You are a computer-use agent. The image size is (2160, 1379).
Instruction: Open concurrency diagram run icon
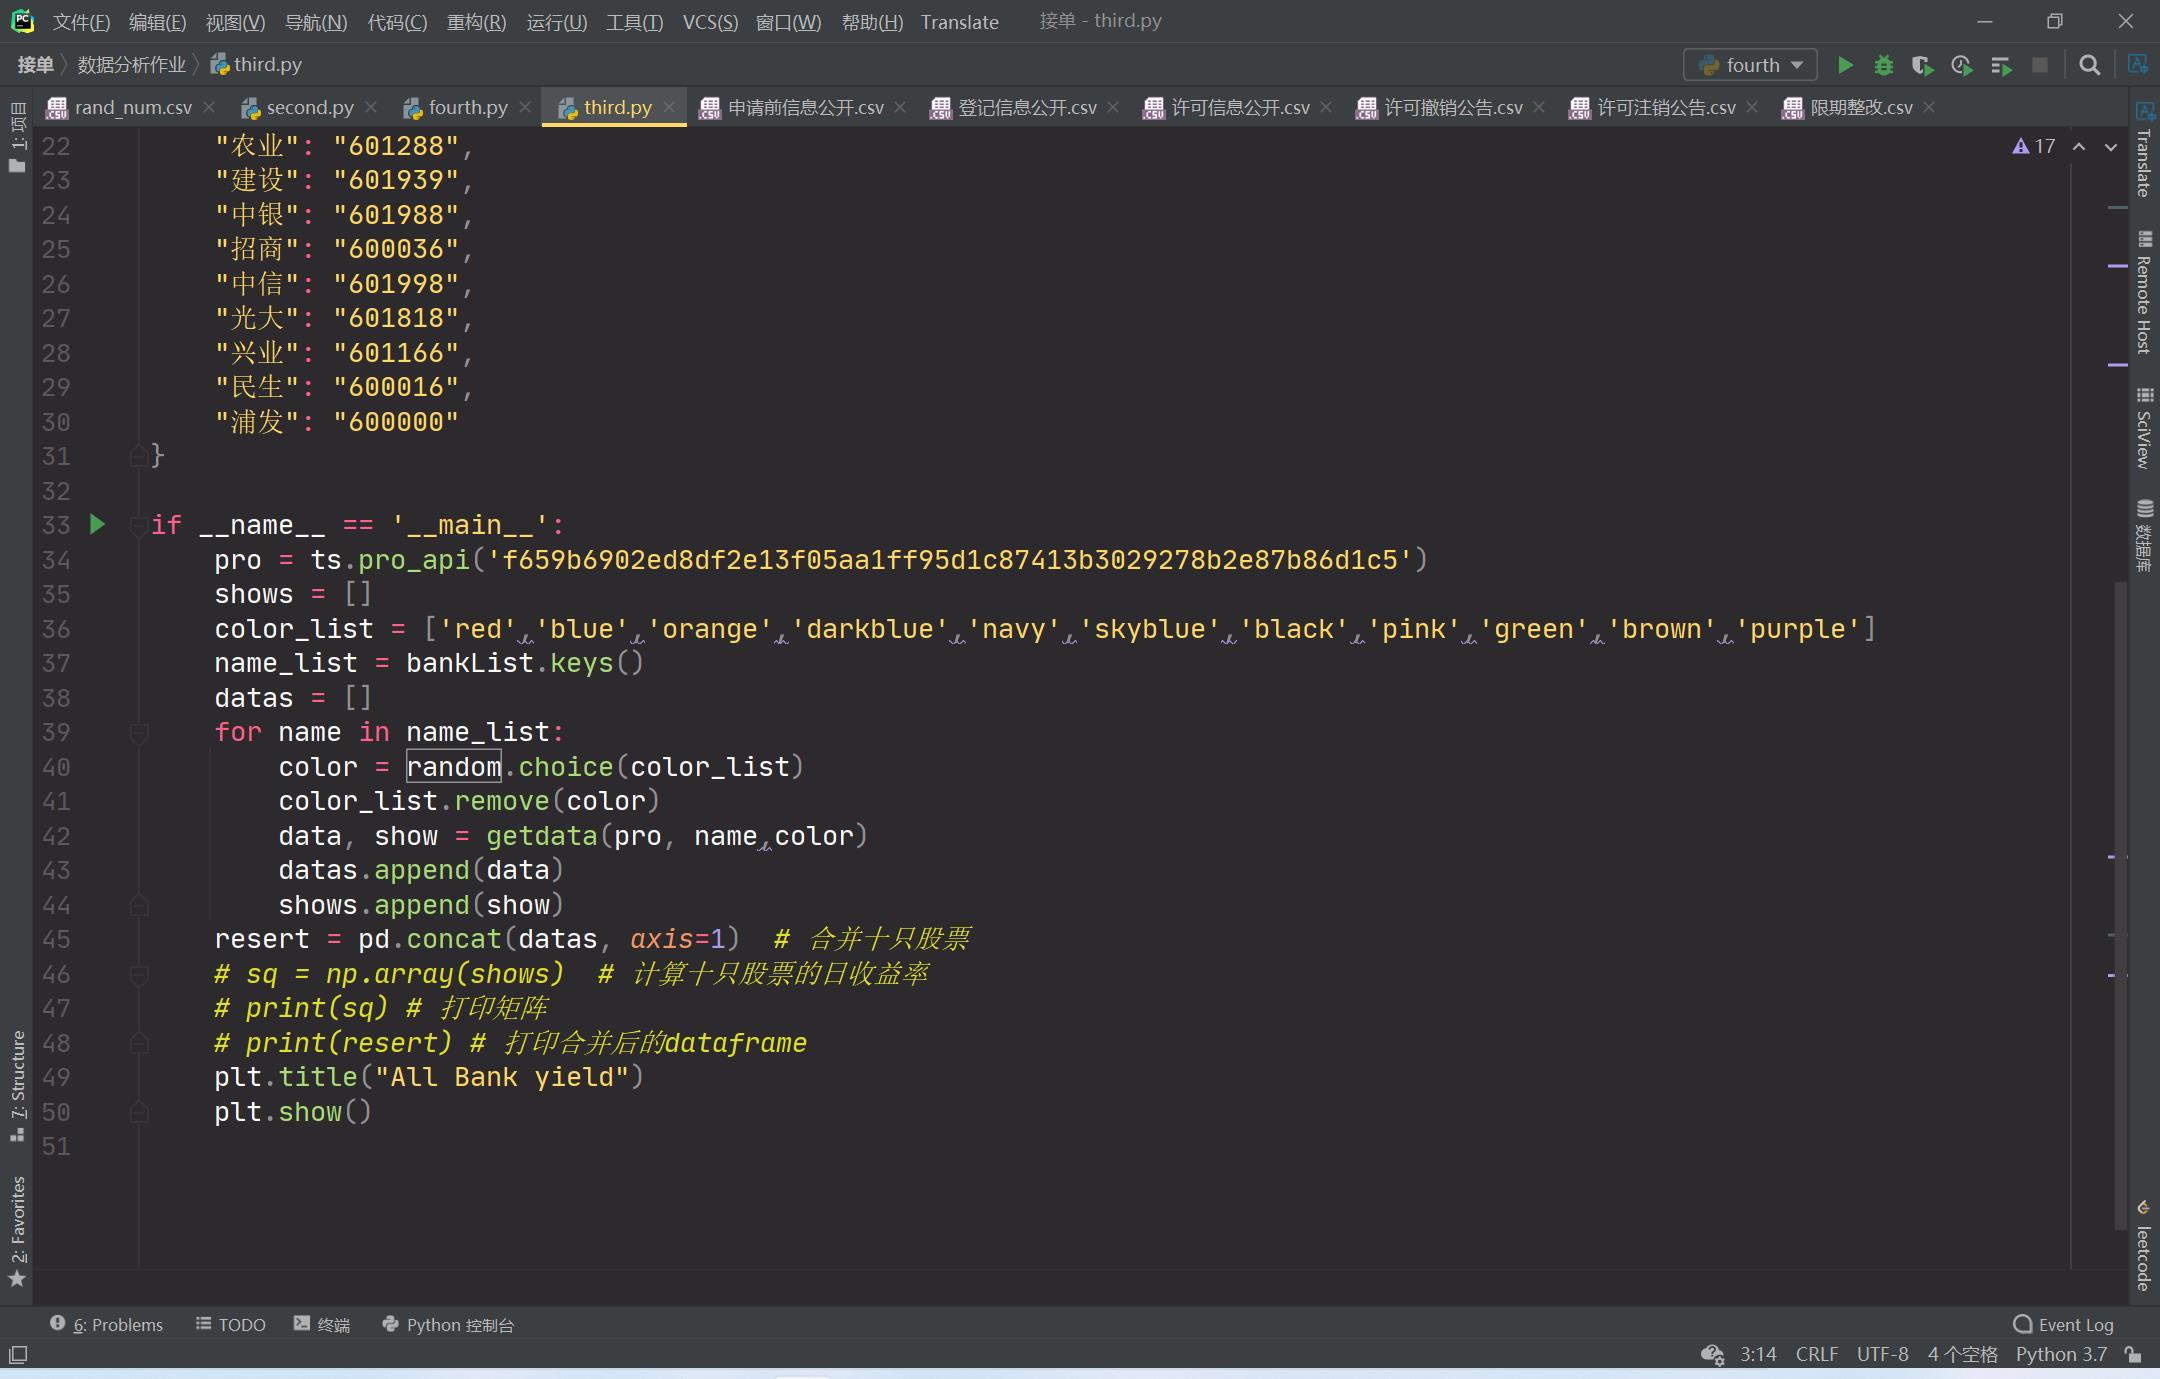[2001, 65]
